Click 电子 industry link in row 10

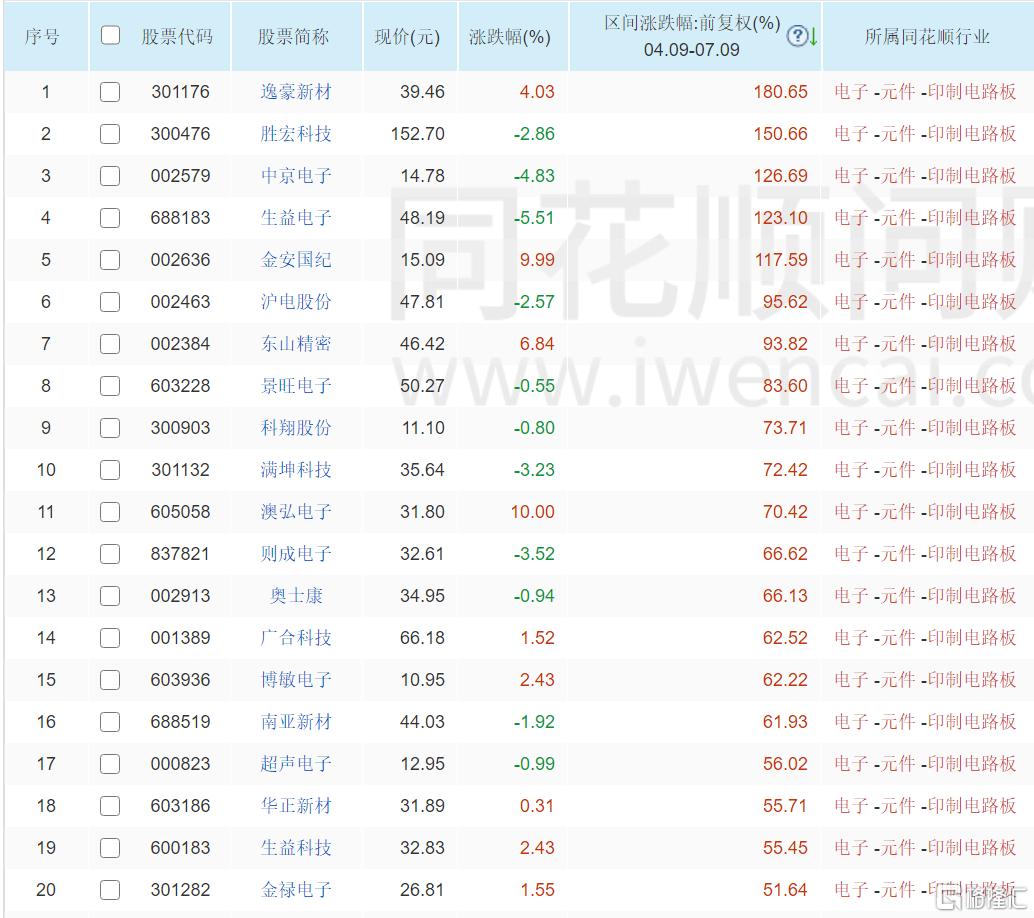pos(851,470)
